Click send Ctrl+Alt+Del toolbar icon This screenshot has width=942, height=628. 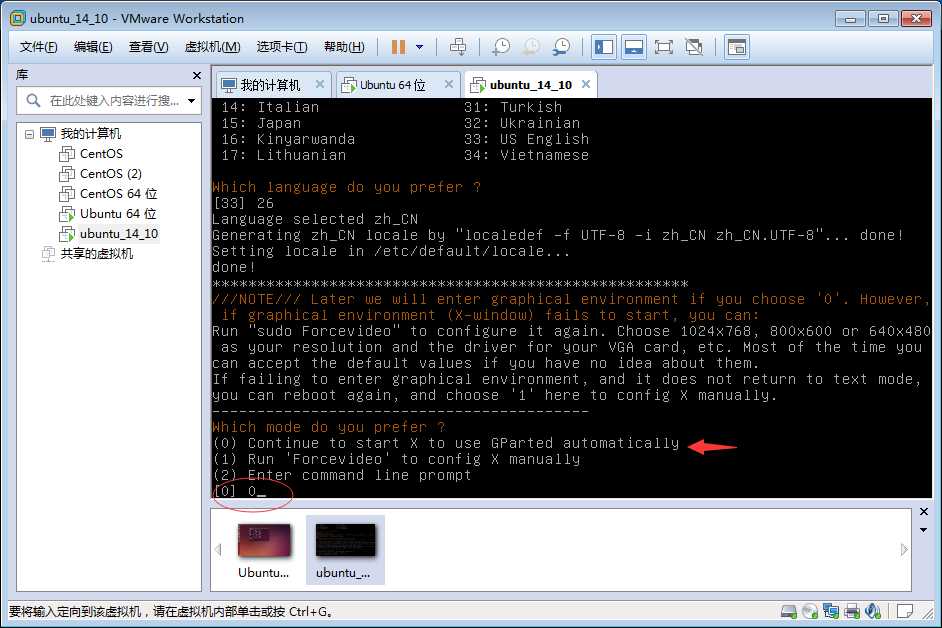click(x=458, y=47)
